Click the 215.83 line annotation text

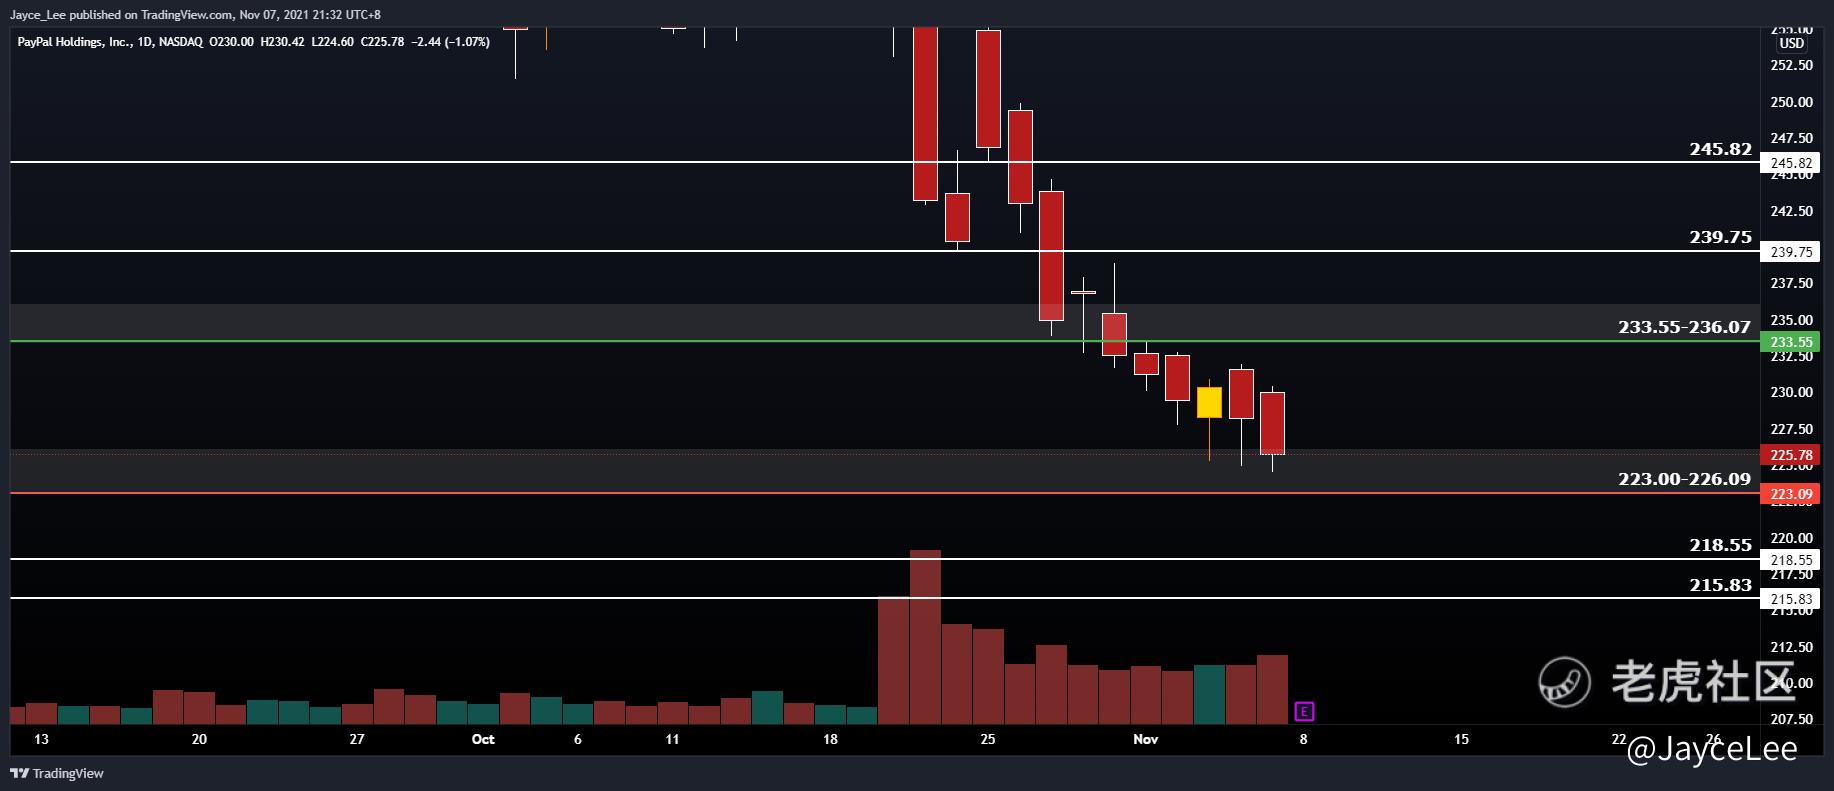(1721, 585)
